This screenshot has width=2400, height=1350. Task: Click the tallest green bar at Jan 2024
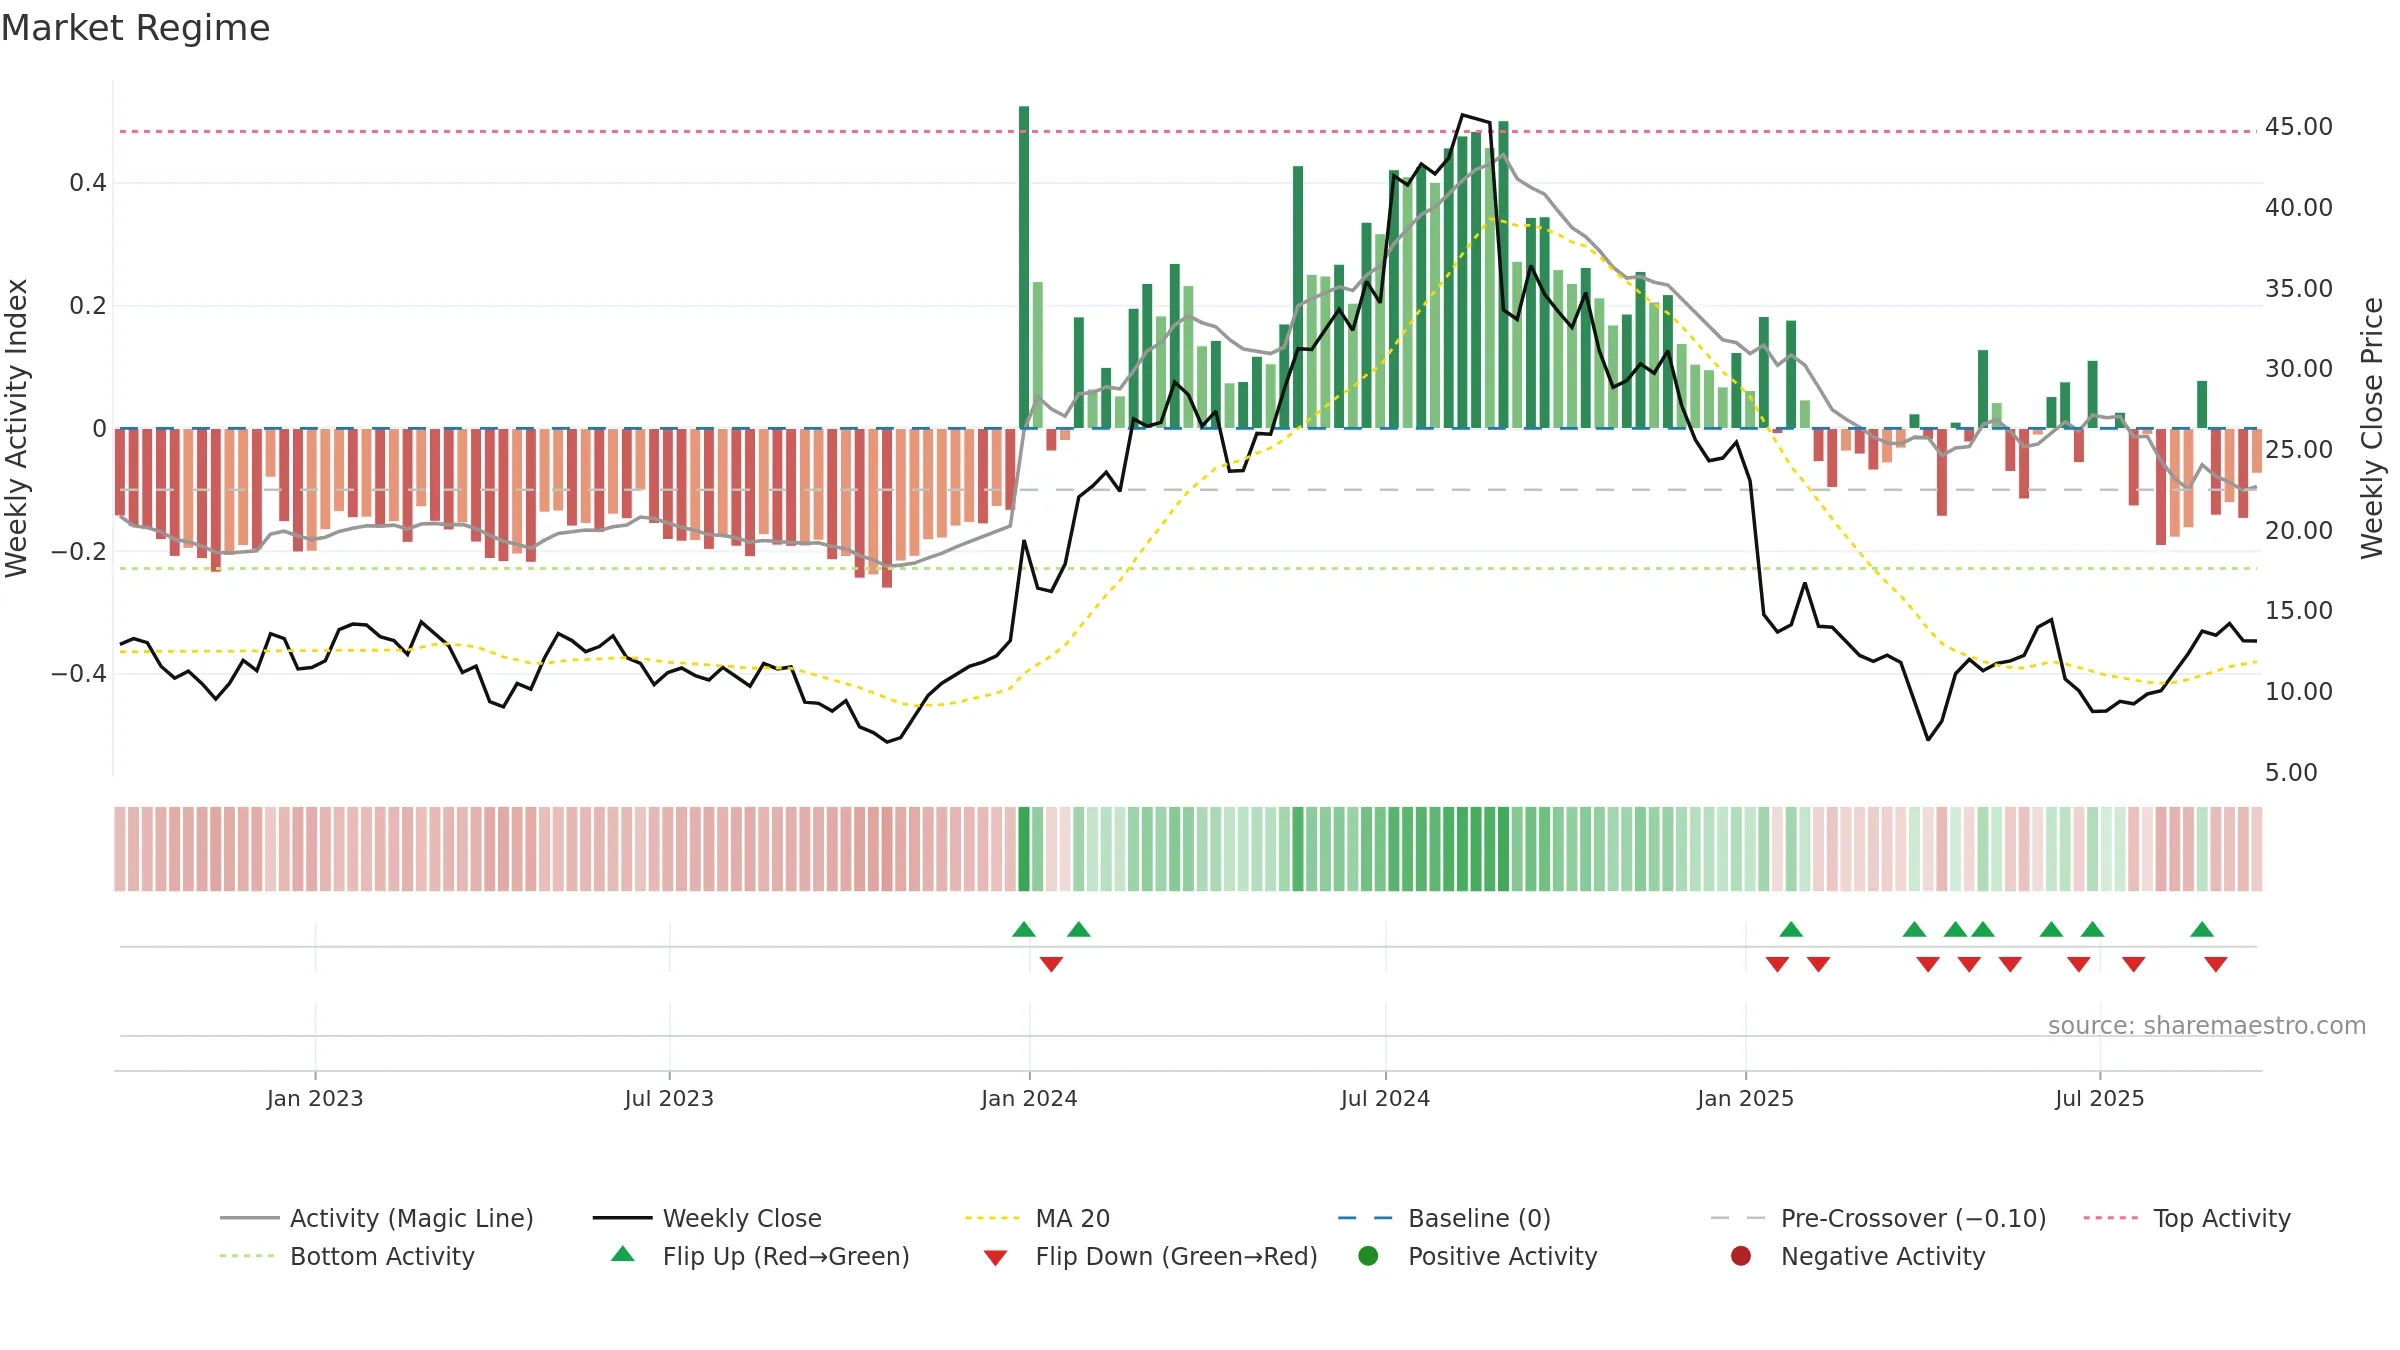1024,267
